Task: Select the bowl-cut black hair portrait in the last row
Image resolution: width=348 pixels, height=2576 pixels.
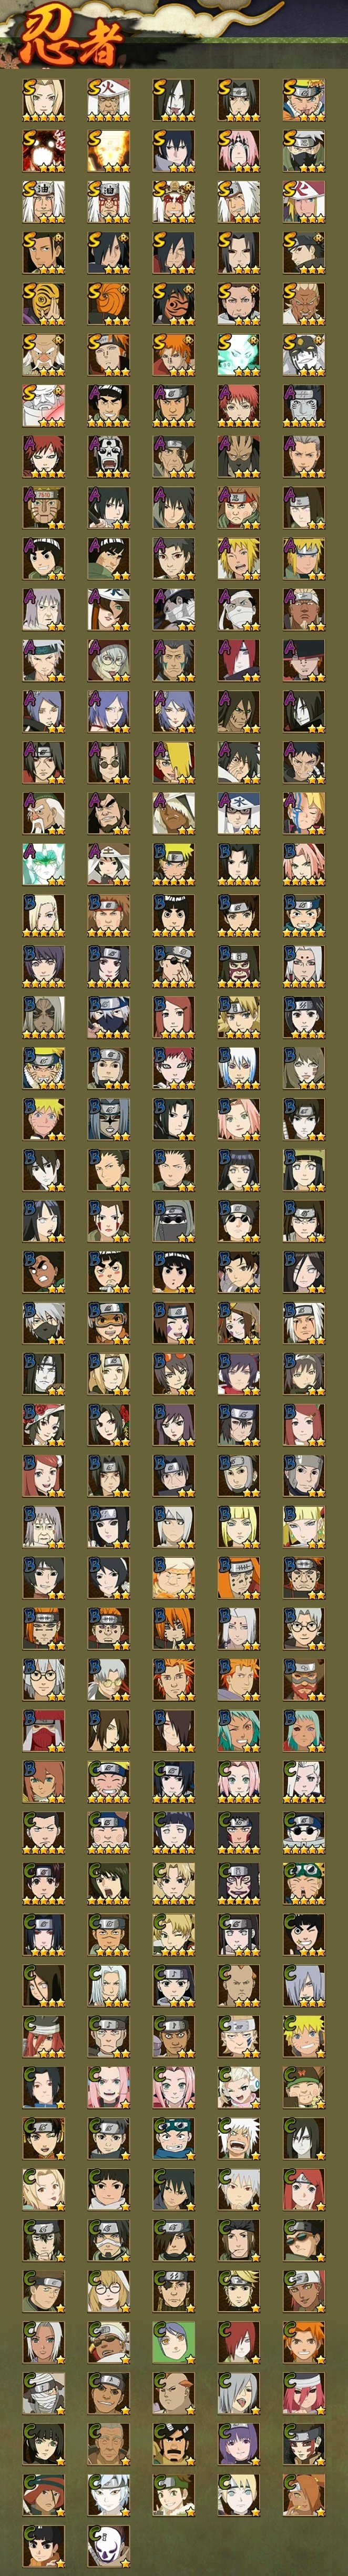Action: point(43,2548)
